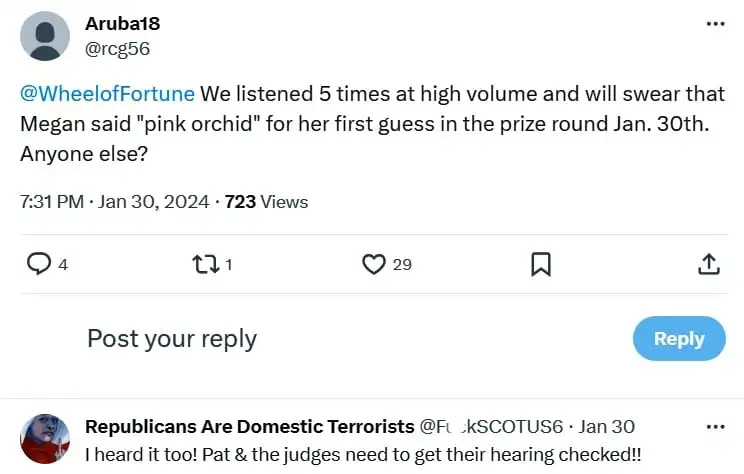
Task: Click the 723 Views count
Action: tap(267, 202)
